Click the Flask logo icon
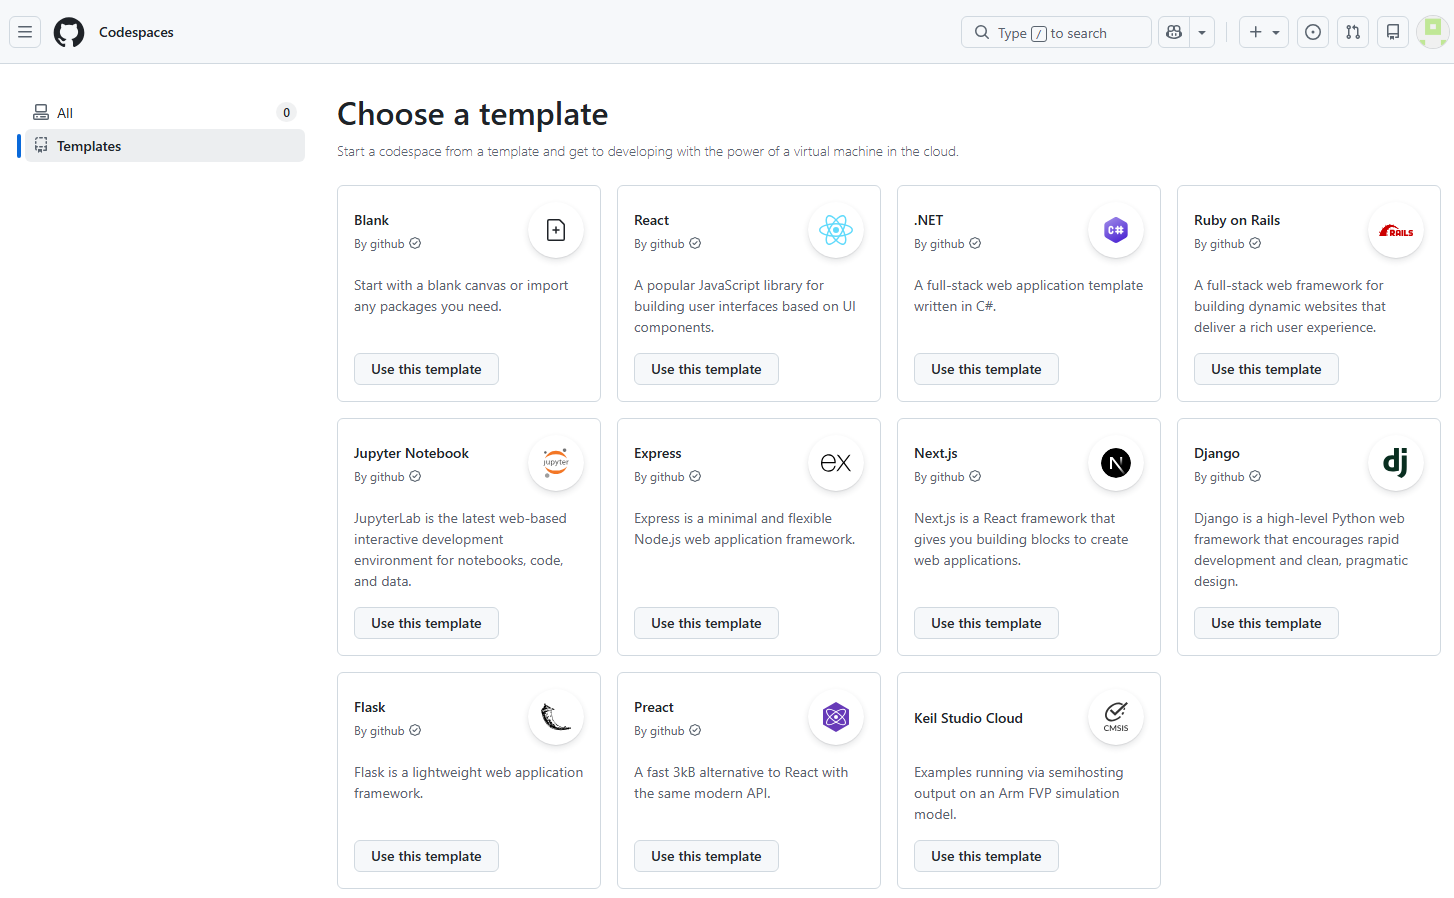This screenshot has width=1454, height=898. (x=556, y=717)
